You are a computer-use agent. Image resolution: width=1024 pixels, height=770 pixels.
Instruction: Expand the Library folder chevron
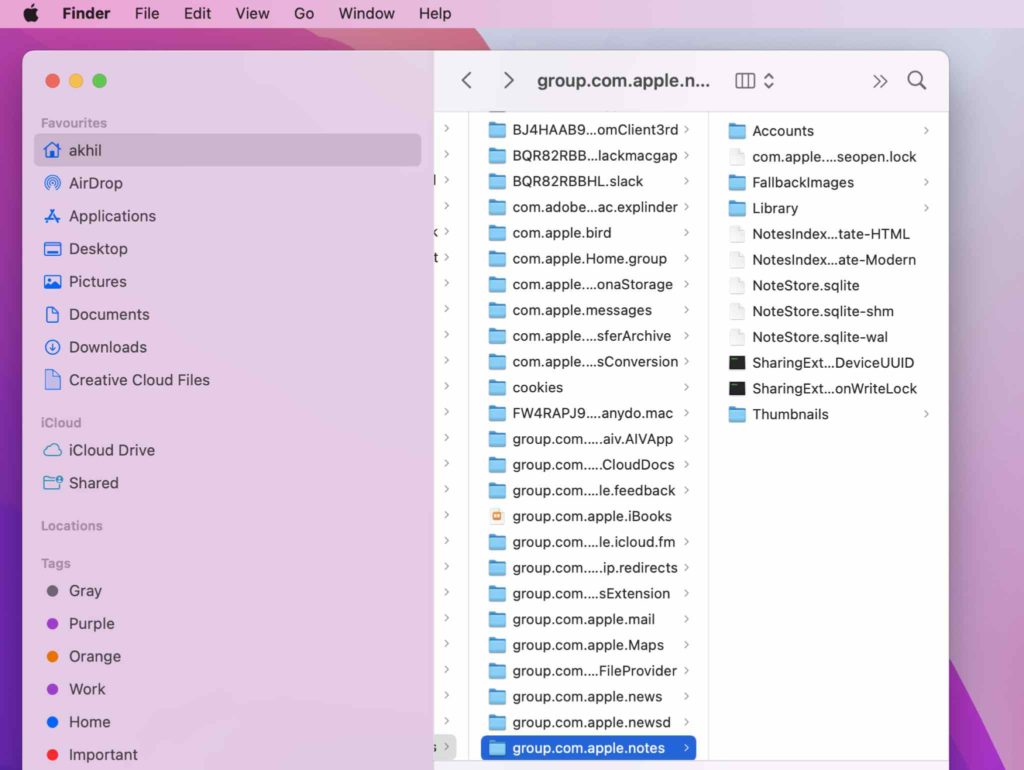[x=926, y=208]
